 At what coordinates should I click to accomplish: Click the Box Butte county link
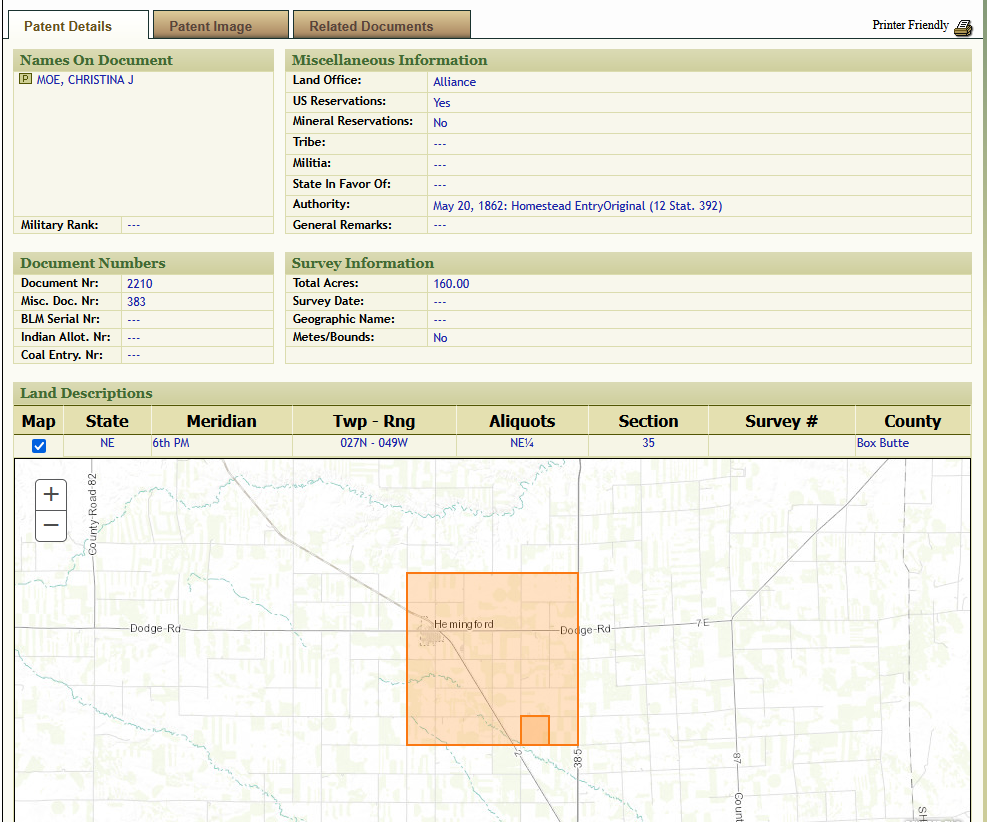click(882, 443)
